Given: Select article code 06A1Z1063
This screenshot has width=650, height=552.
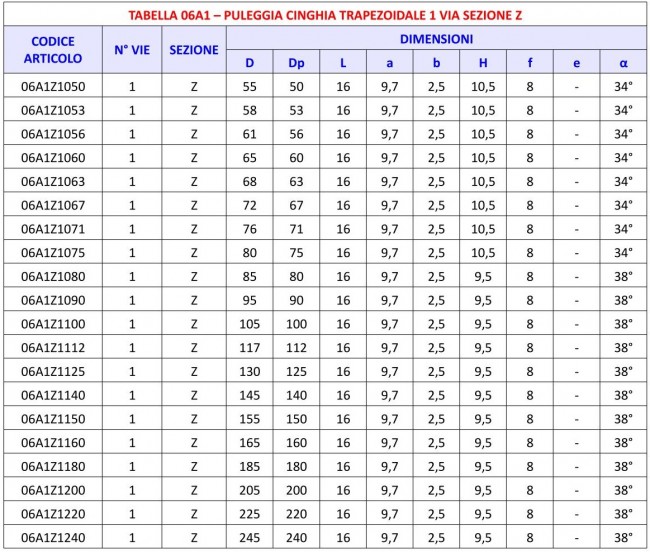Looking at the screenshot, I should point(53,182).
